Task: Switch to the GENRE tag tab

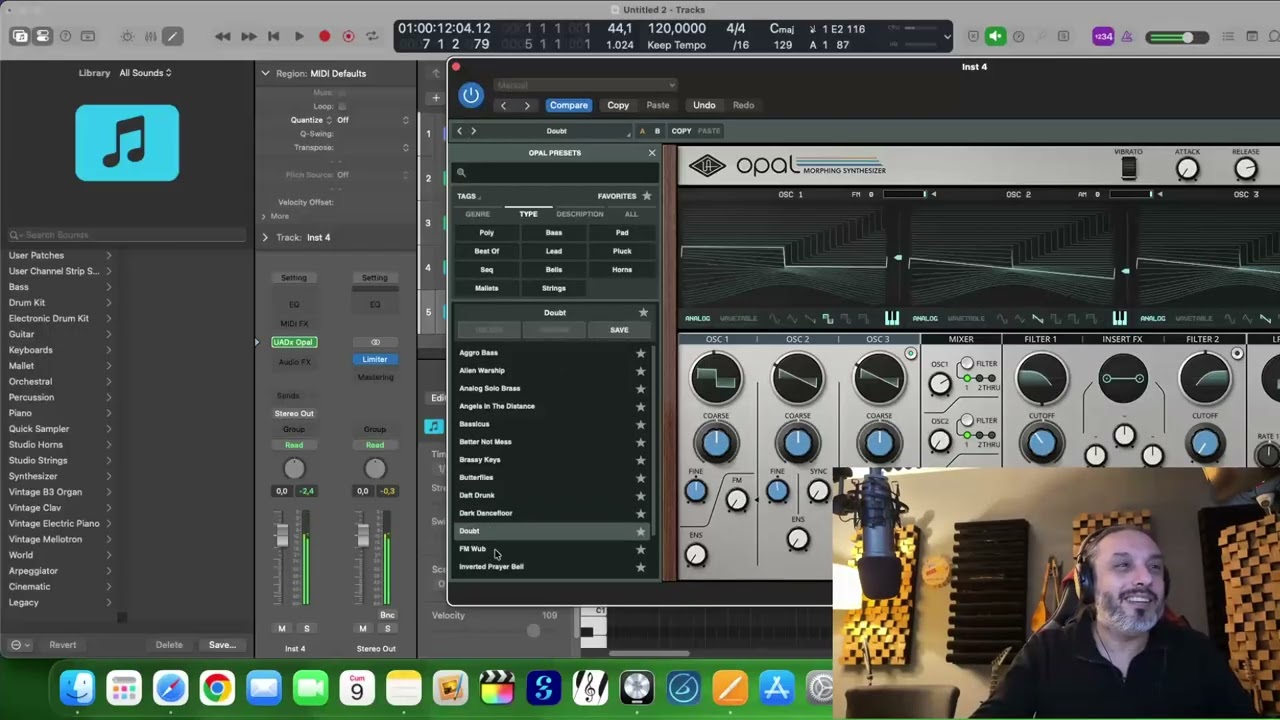Action: [477, 214]
